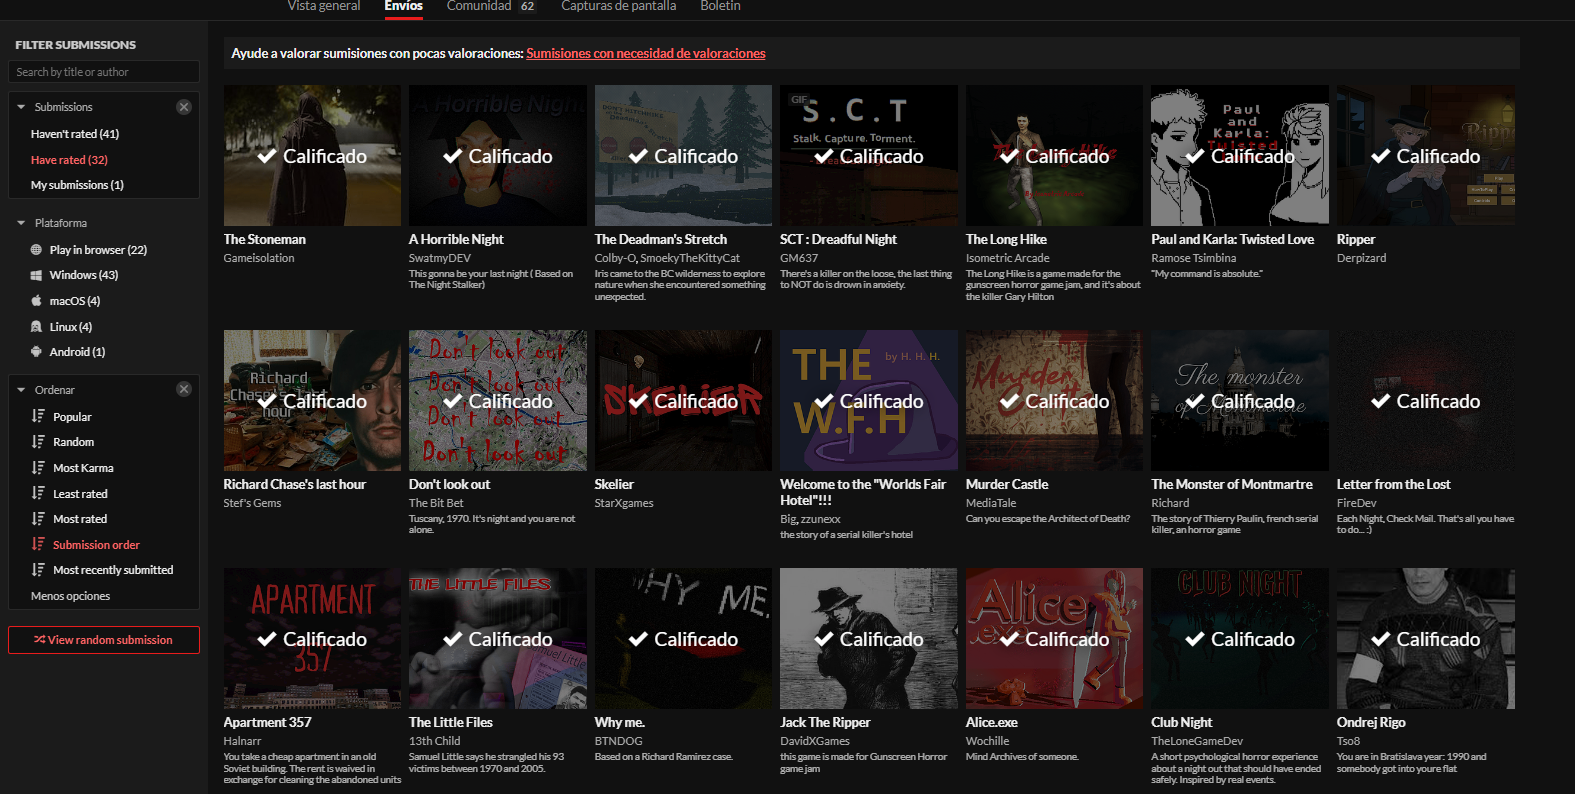Screen dimensions: 1575x794
Task: Open the Club Night thumbnail
Action: [1240, 638]
